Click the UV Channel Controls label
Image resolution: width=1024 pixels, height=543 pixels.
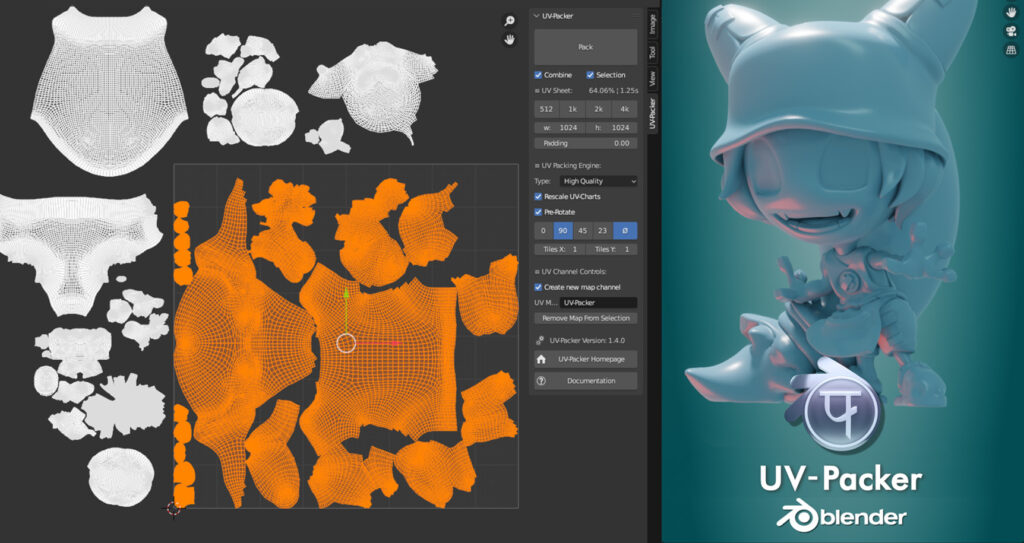(575, 271)
